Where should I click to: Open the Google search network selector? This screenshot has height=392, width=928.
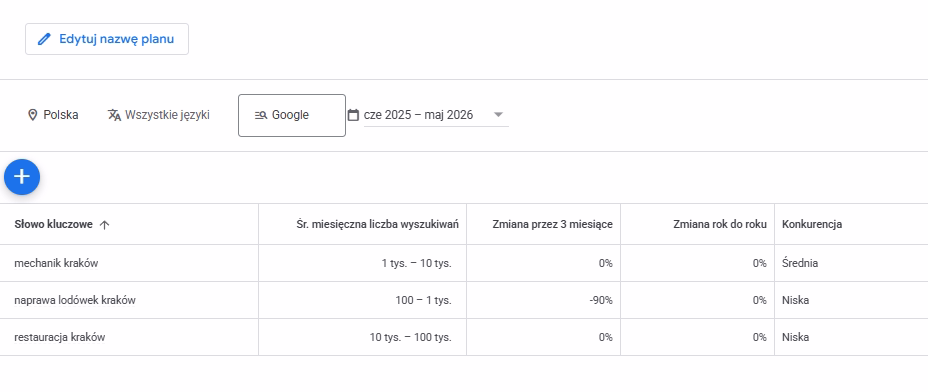(x=292, y=115)
